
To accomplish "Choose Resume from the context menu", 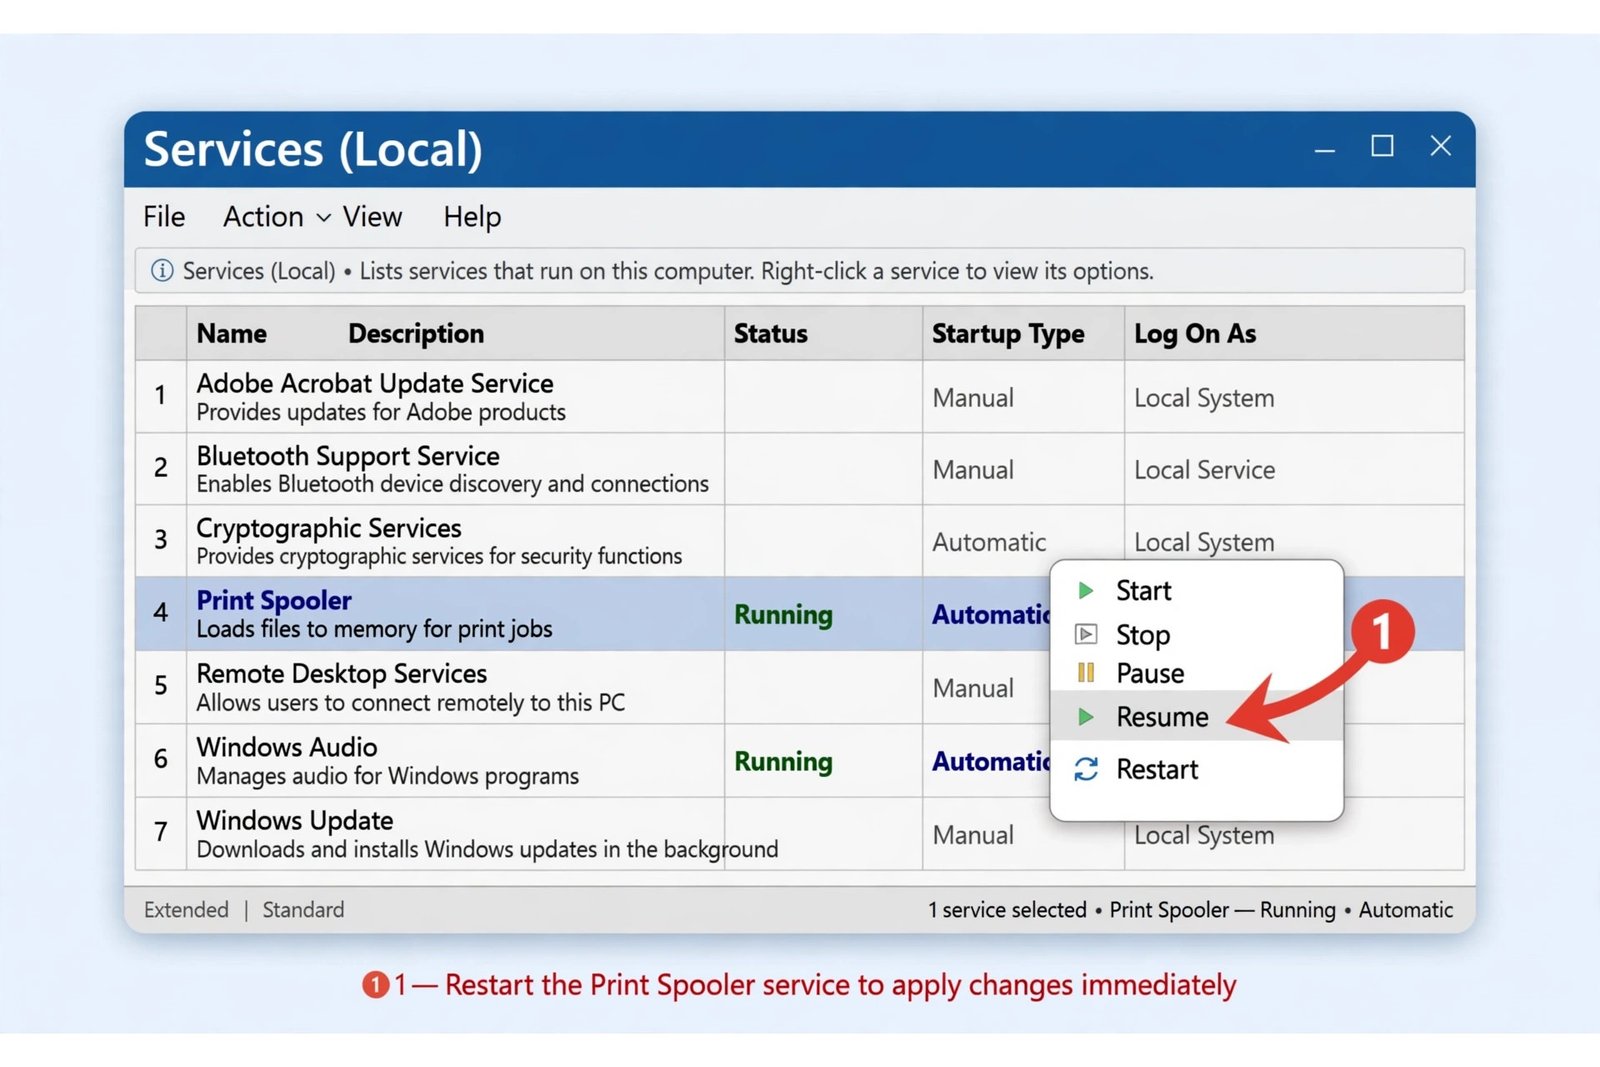I will [1196, 716].
